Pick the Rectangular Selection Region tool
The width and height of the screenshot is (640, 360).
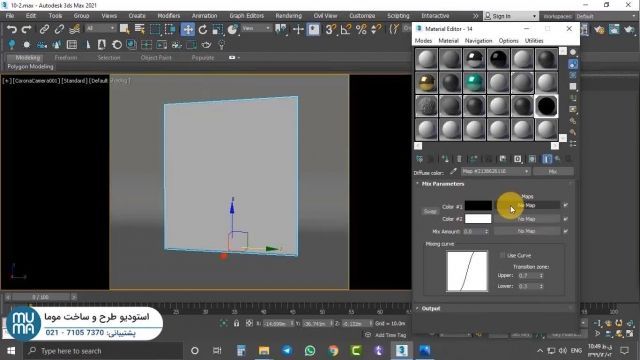[x=155, y=29]
